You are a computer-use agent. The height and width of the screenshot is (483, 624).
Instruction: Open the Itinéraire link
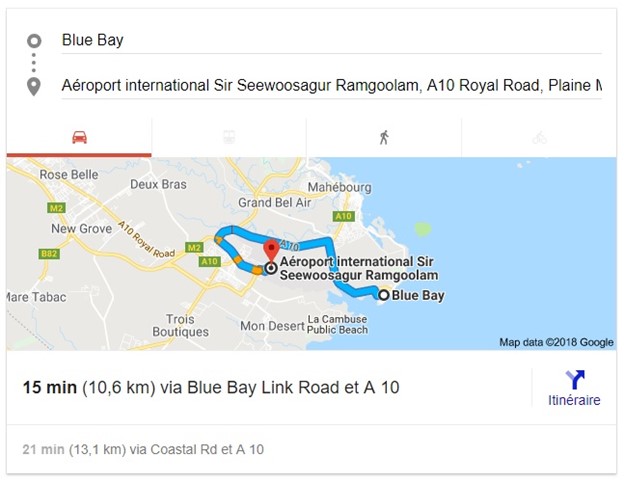tap(574, 400)
